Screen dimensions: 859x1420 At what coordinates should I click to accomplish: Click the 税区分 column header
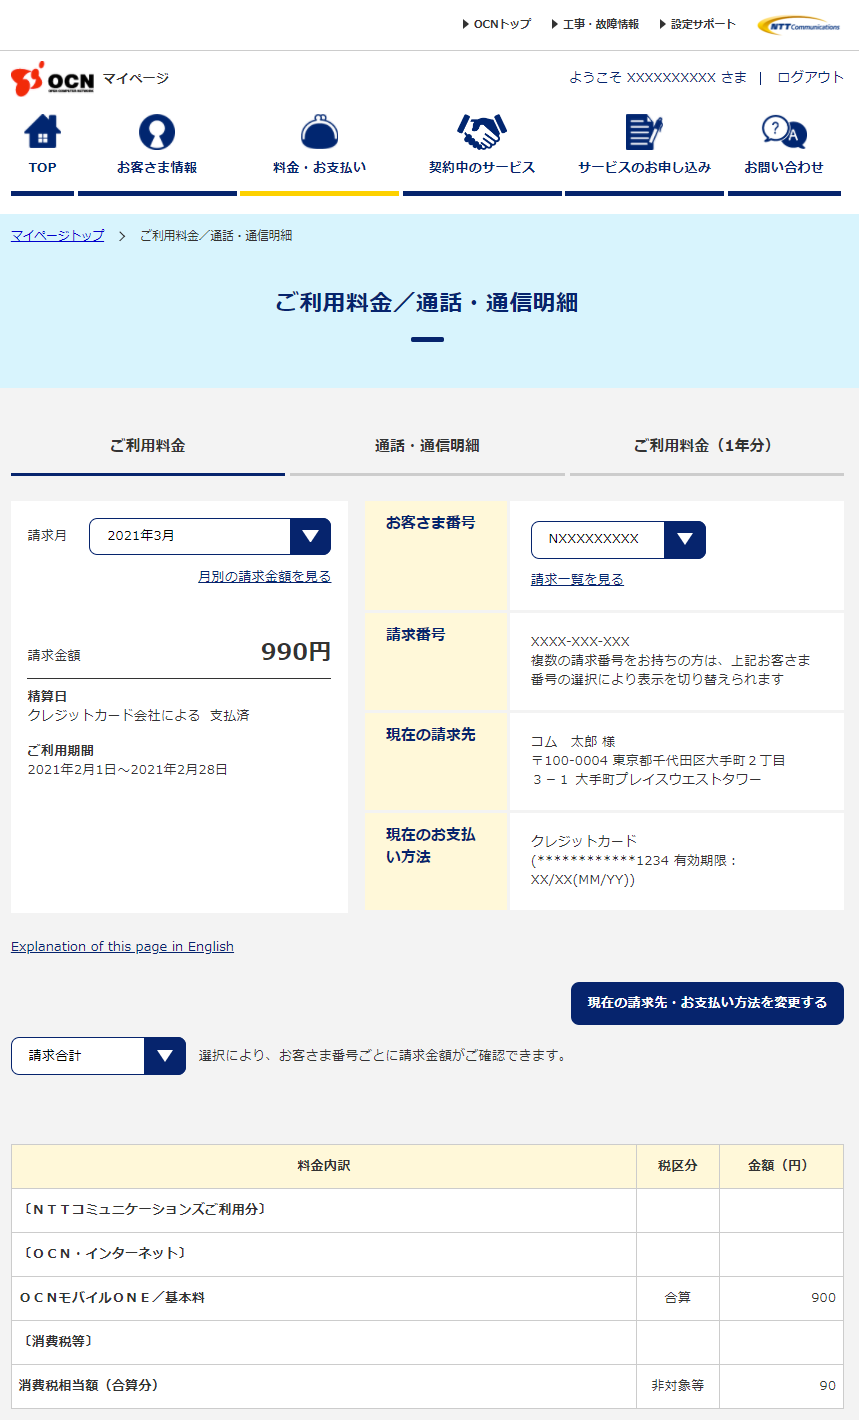coord(678,1166)
